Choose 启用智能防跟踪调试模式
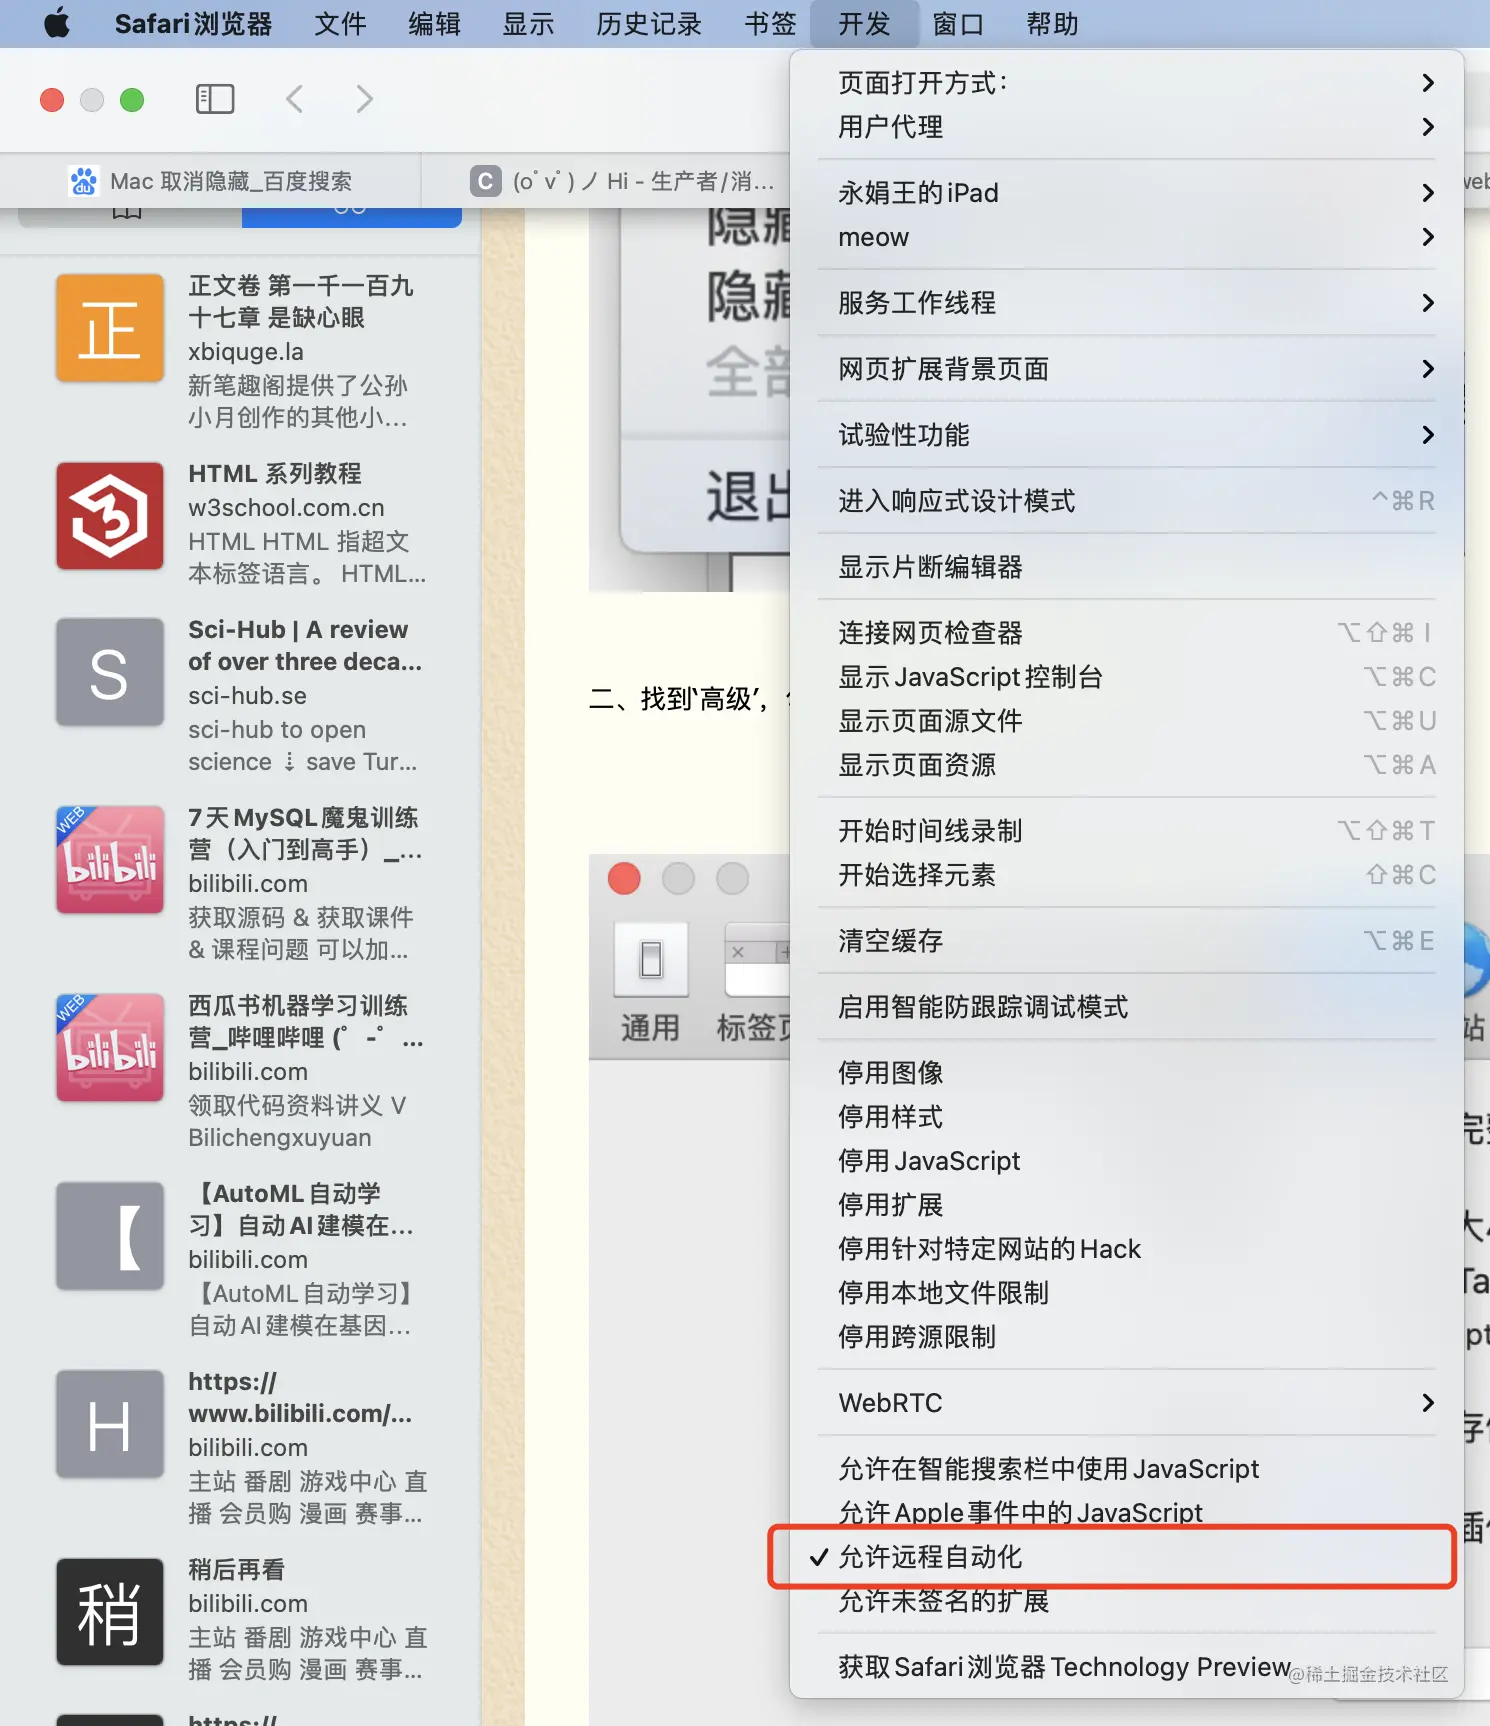This screenshot has width=1490, height=1726. coord(1127,1007)
